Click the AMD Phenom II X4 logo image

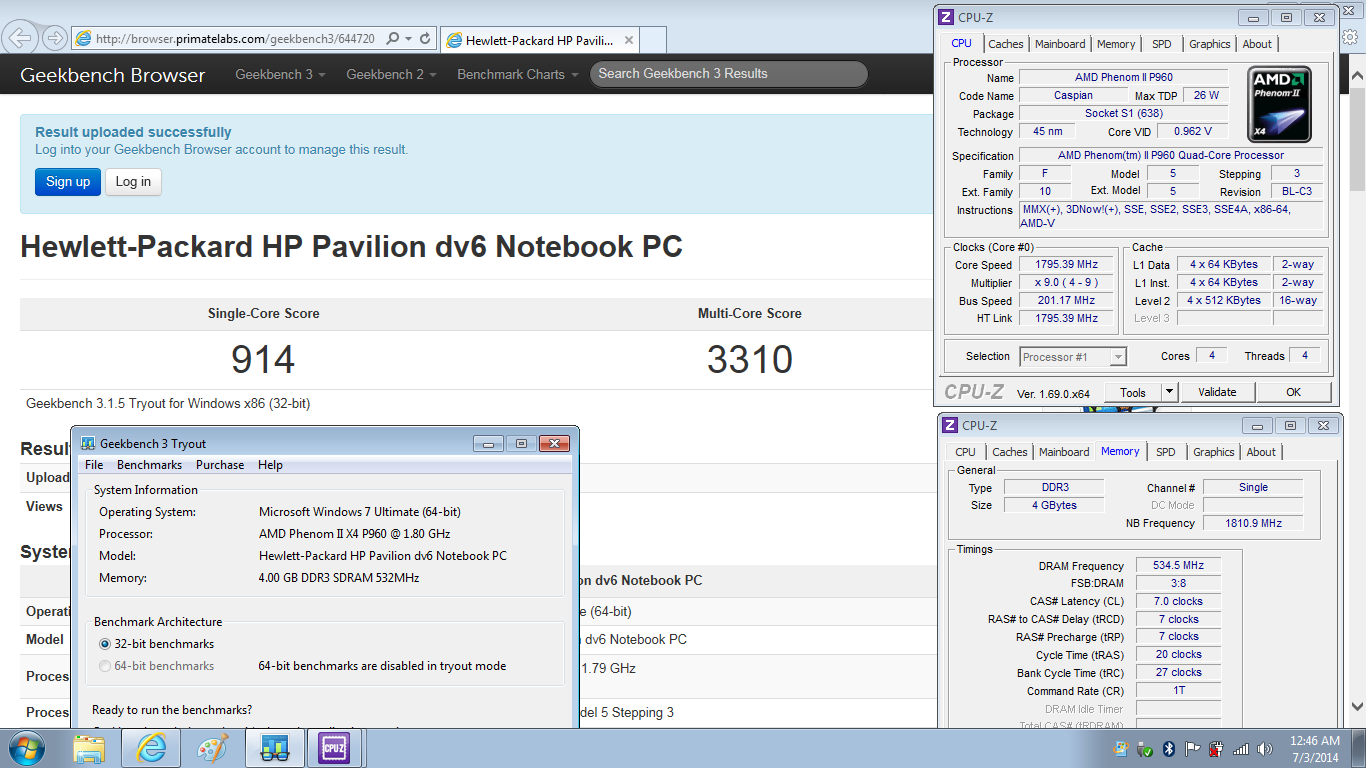pyautogui.click(x=1279, y=104)
